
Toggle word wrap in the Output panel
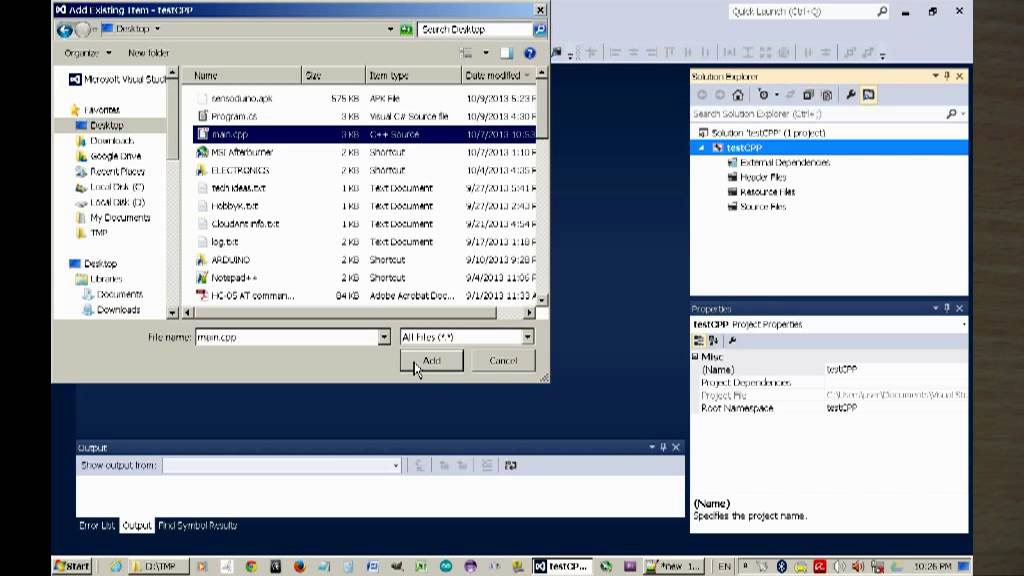511,466
